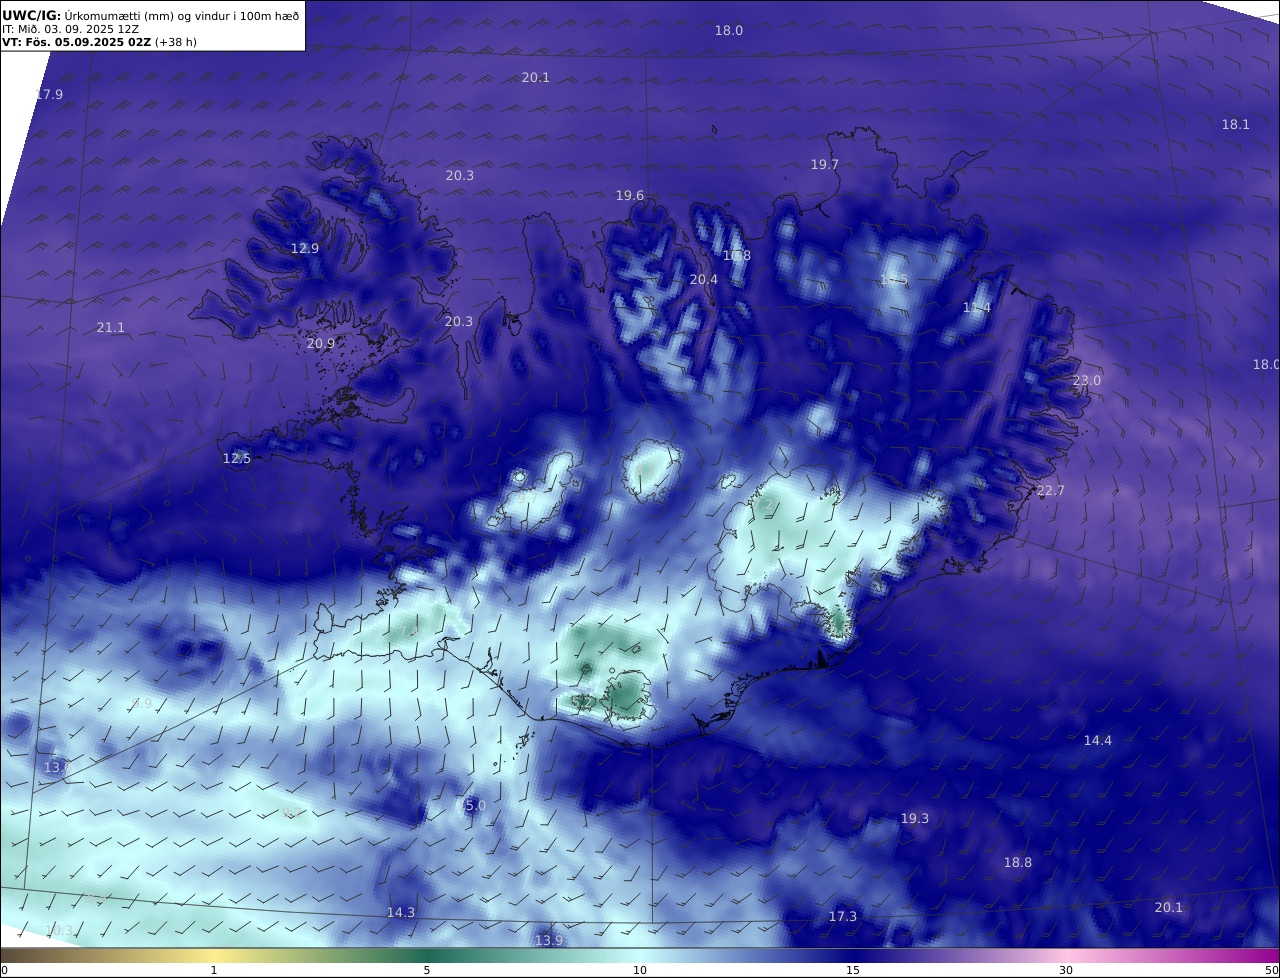Click the 14.4 value on the map
1280x978 pixels.
tap(1097, 740)
